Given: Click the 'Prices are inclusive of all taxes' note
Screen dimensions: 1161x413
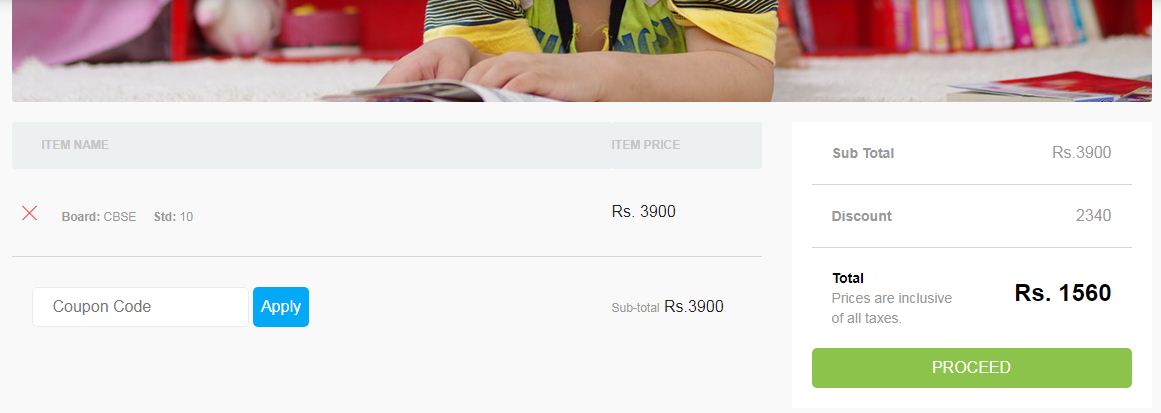Looking at the screenshot, I should tap(891, 309).
